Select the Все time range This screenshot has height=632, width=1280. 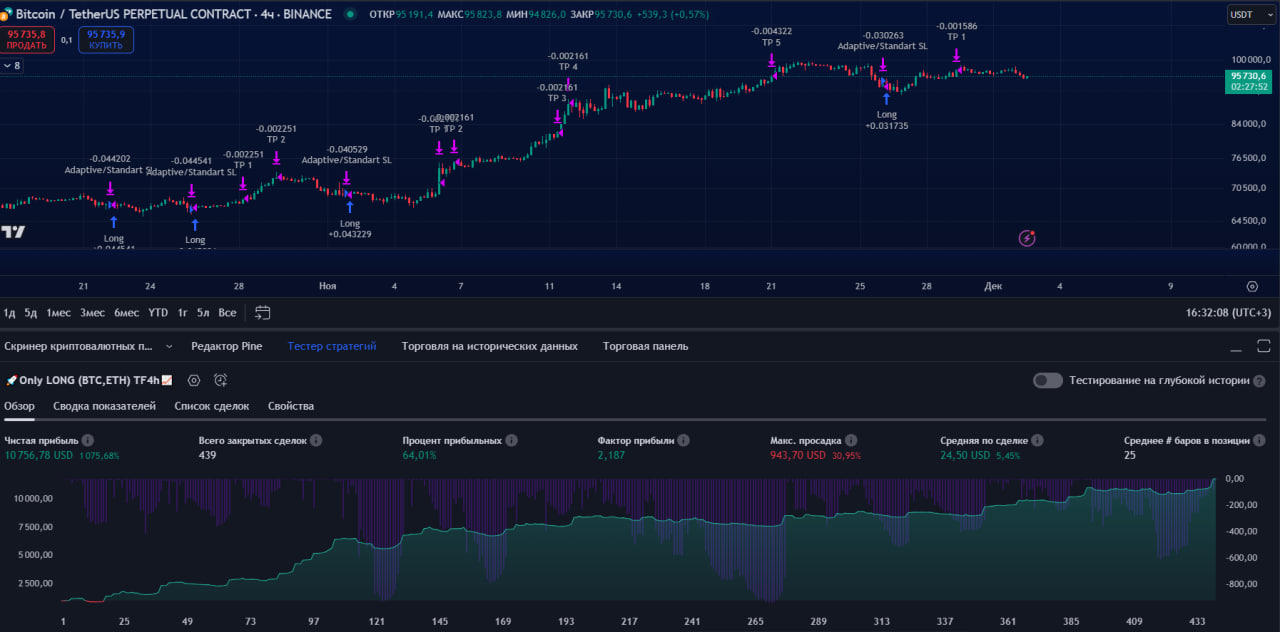227,313
